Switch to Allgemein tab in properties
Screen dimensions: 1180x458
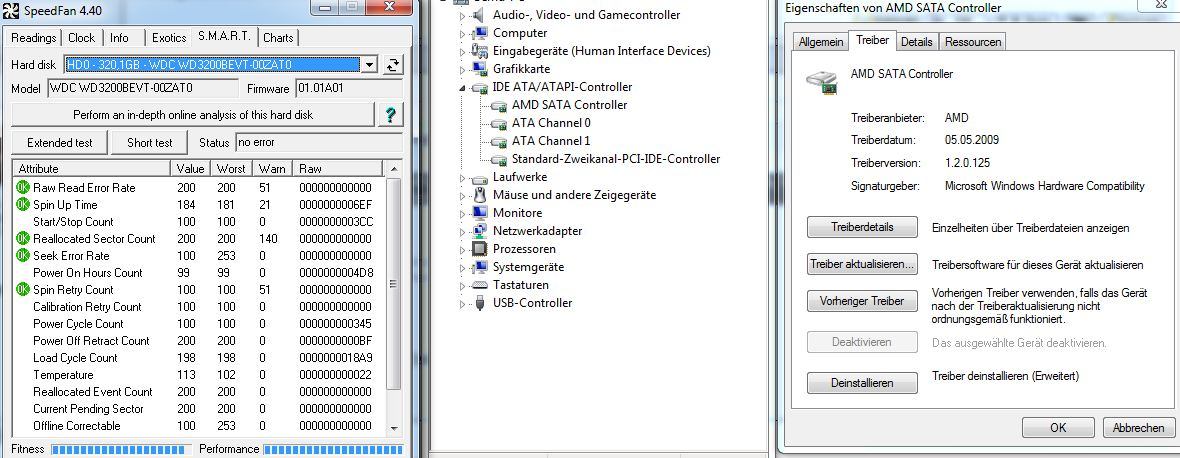click(x=821, y=42)
